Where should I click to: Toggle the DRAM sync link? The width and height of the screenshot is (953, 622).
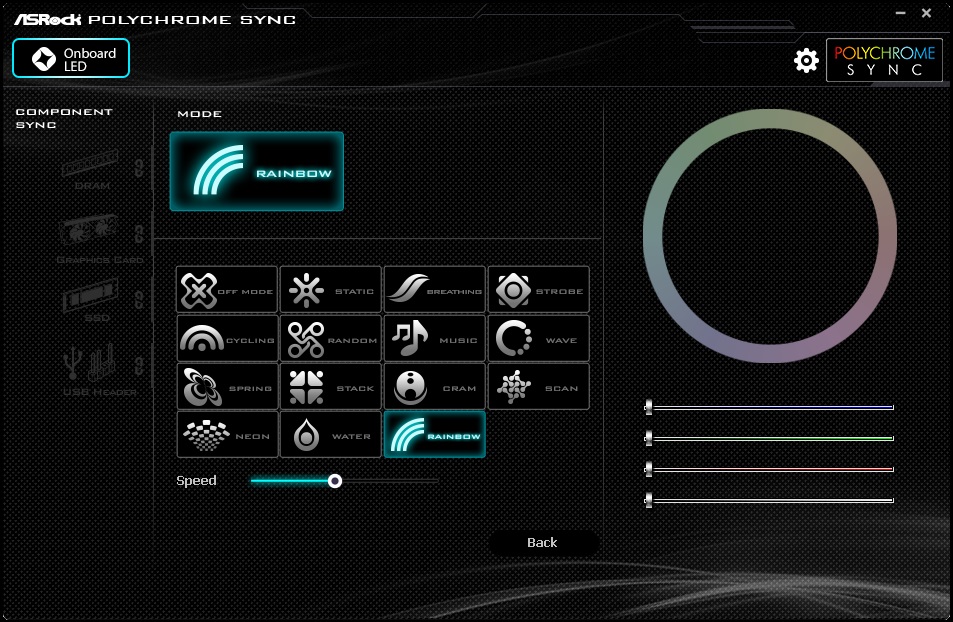click(139, 168)
